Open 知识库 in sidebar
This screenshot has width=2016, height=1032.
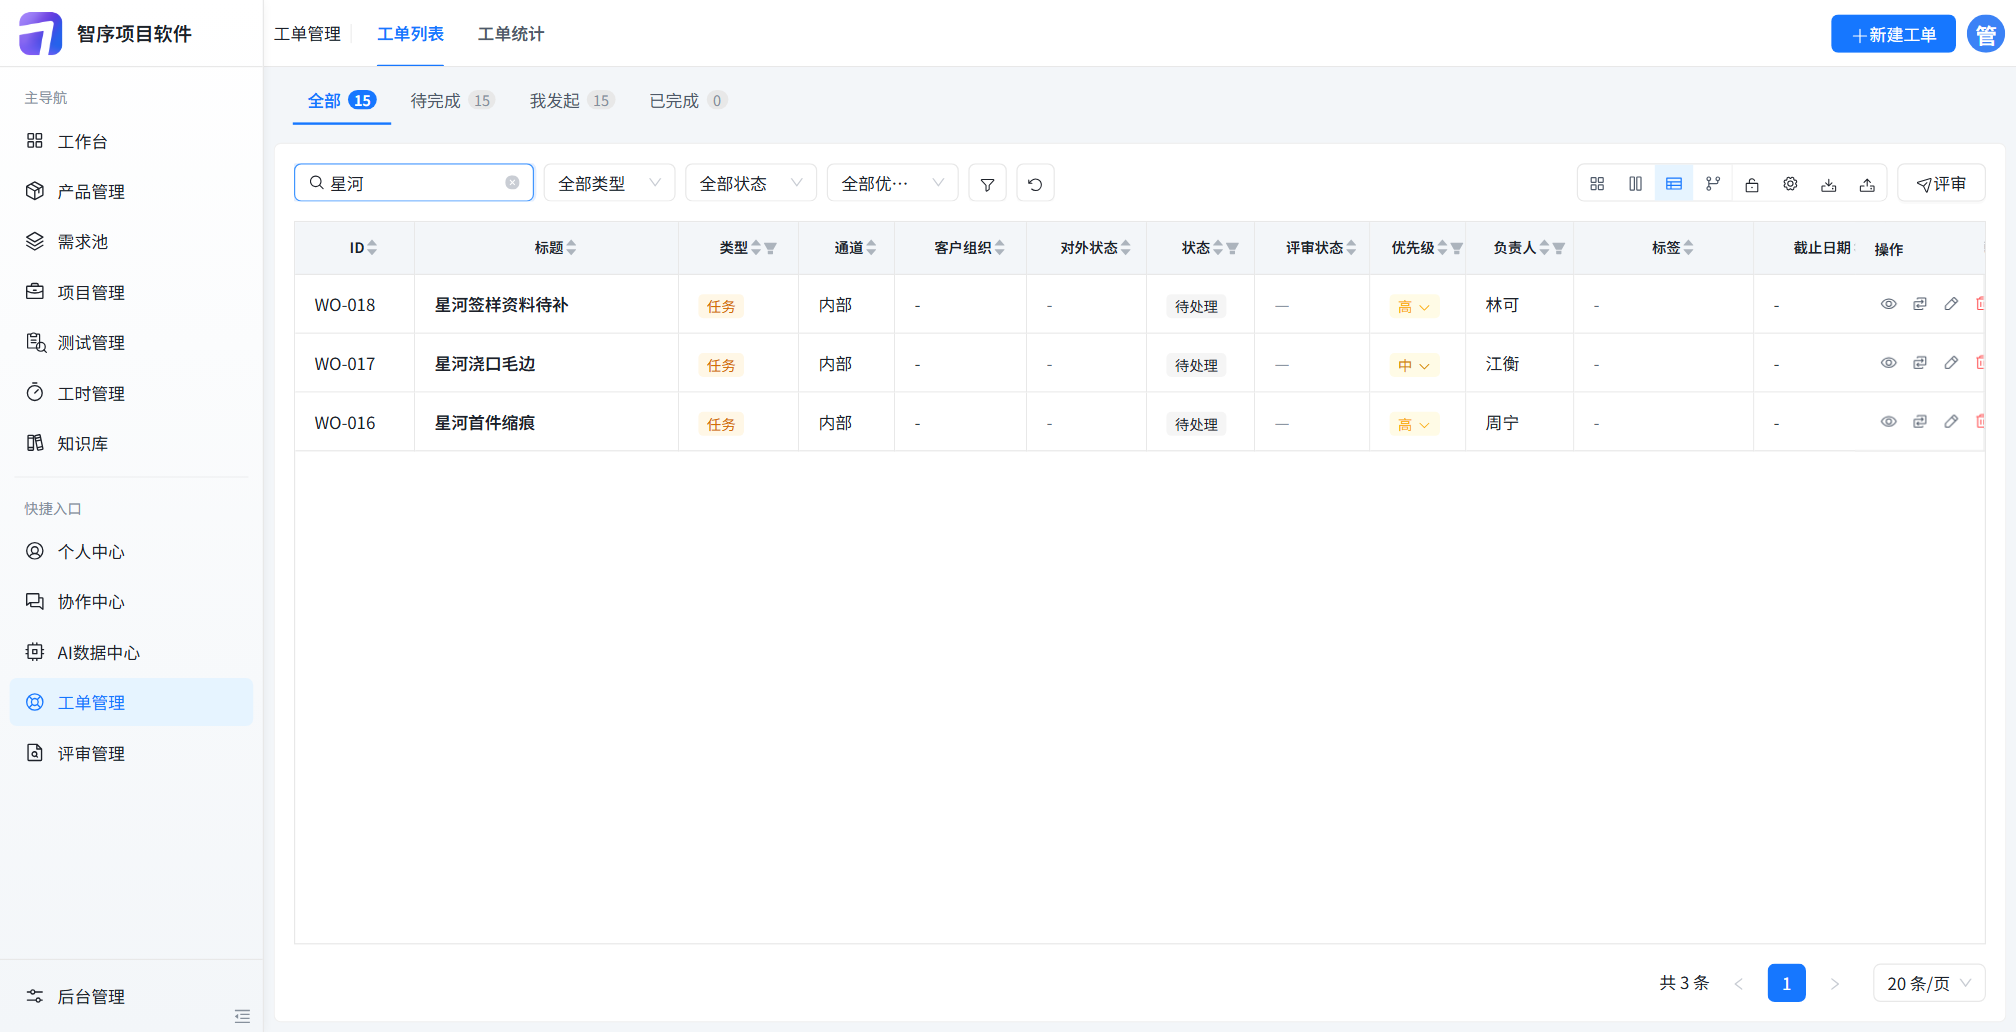131,443
